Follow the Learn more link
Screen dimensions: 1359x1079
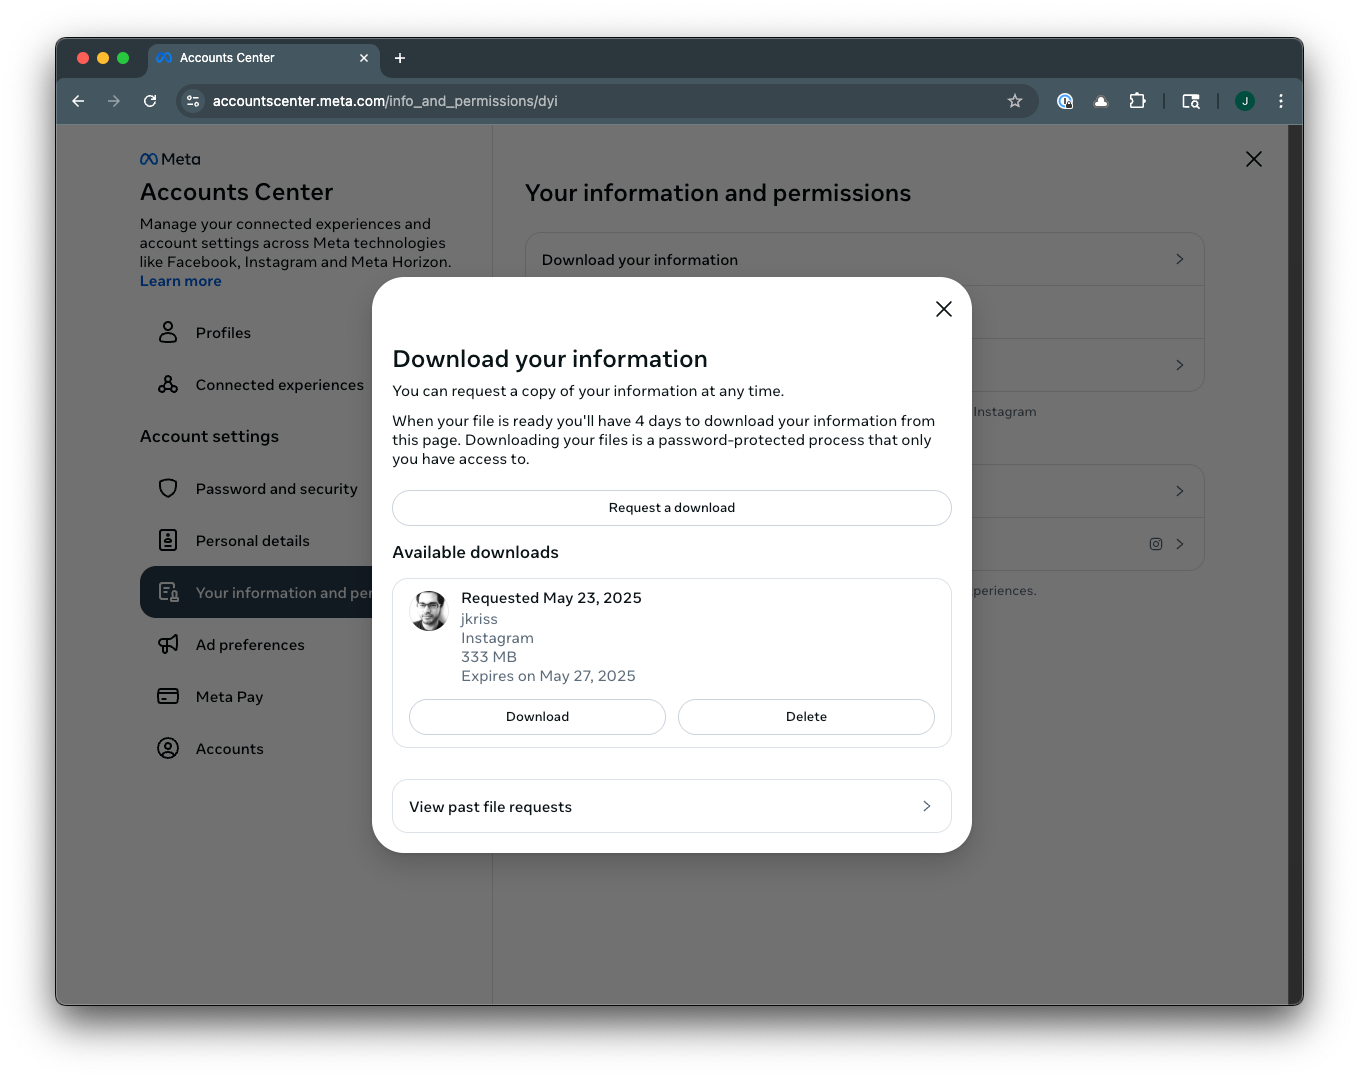181,281
